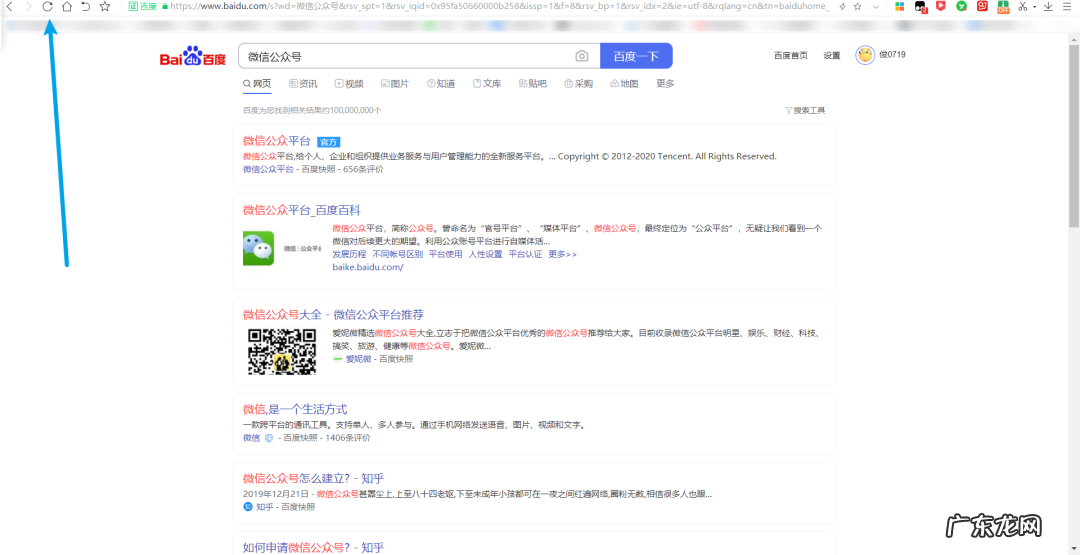Viewport: 1080px width, 555px height.
Task: Switch to the 知道 tab
Action: point(441,84)
